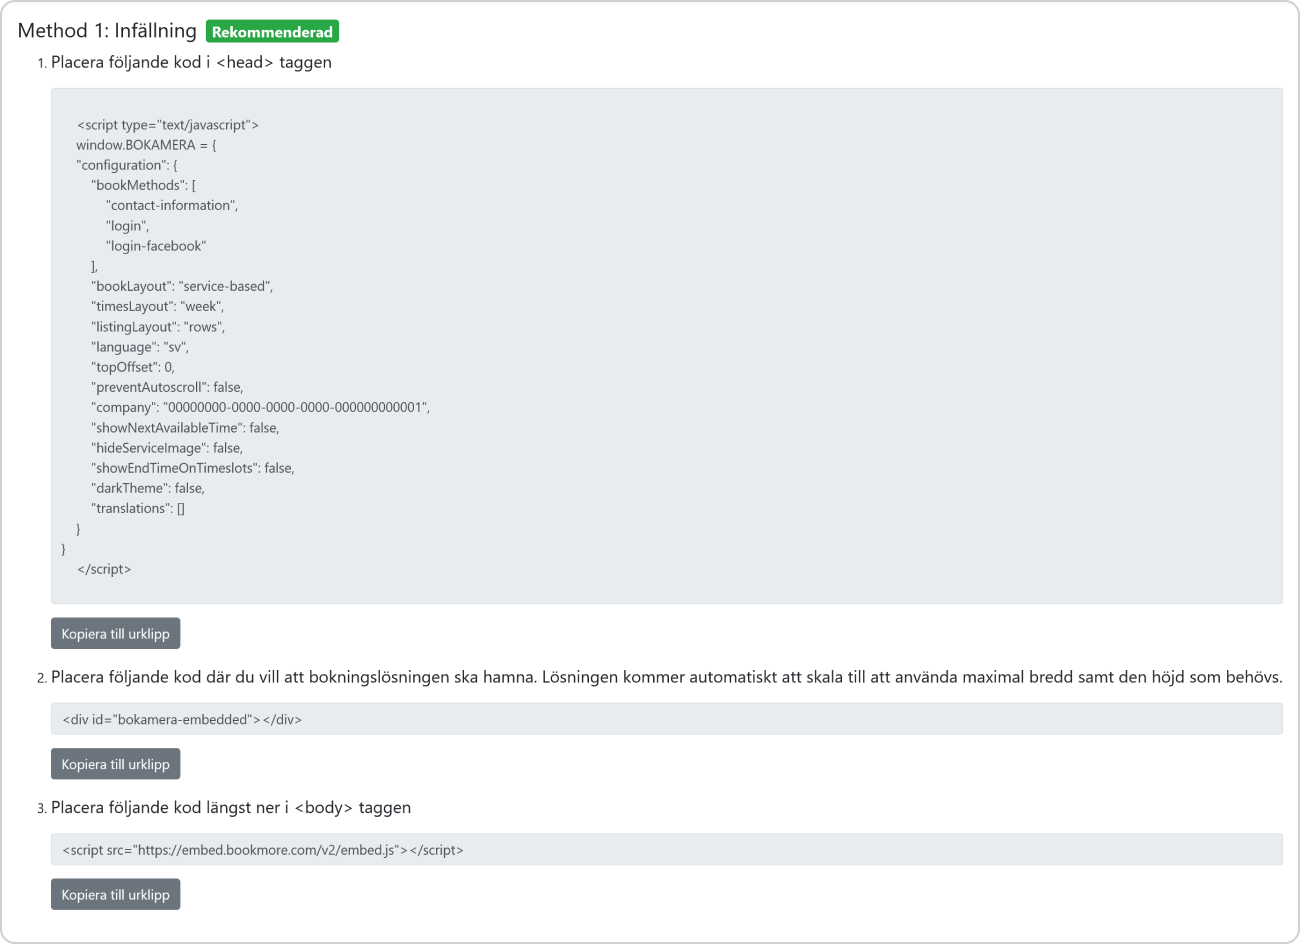Copy the head script configuration to clipboard
1300x944 pixels.
coord(116,634)
